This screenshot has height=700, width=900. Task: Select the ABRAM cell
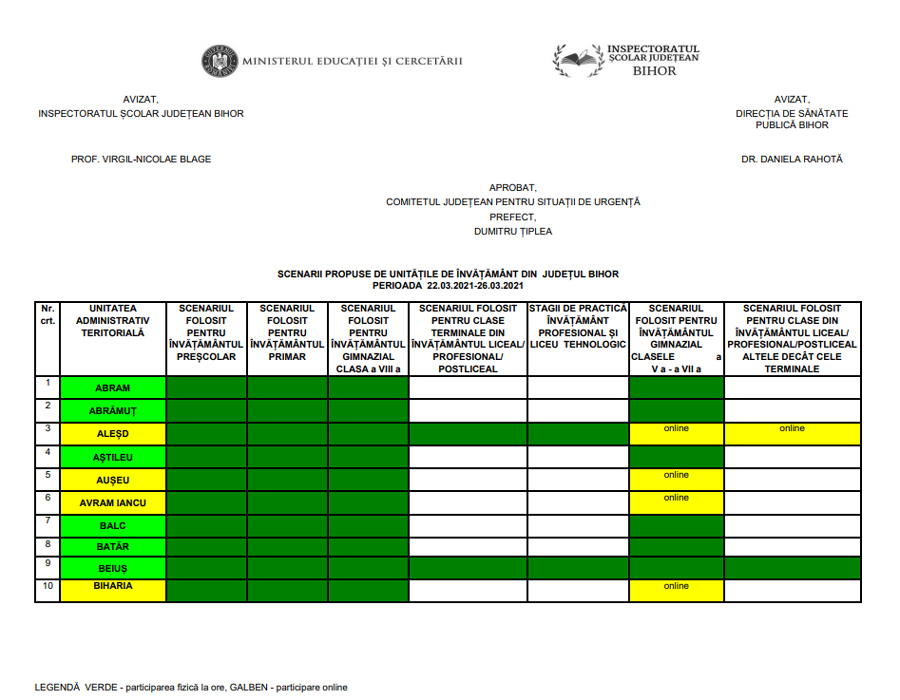(112, 388)
